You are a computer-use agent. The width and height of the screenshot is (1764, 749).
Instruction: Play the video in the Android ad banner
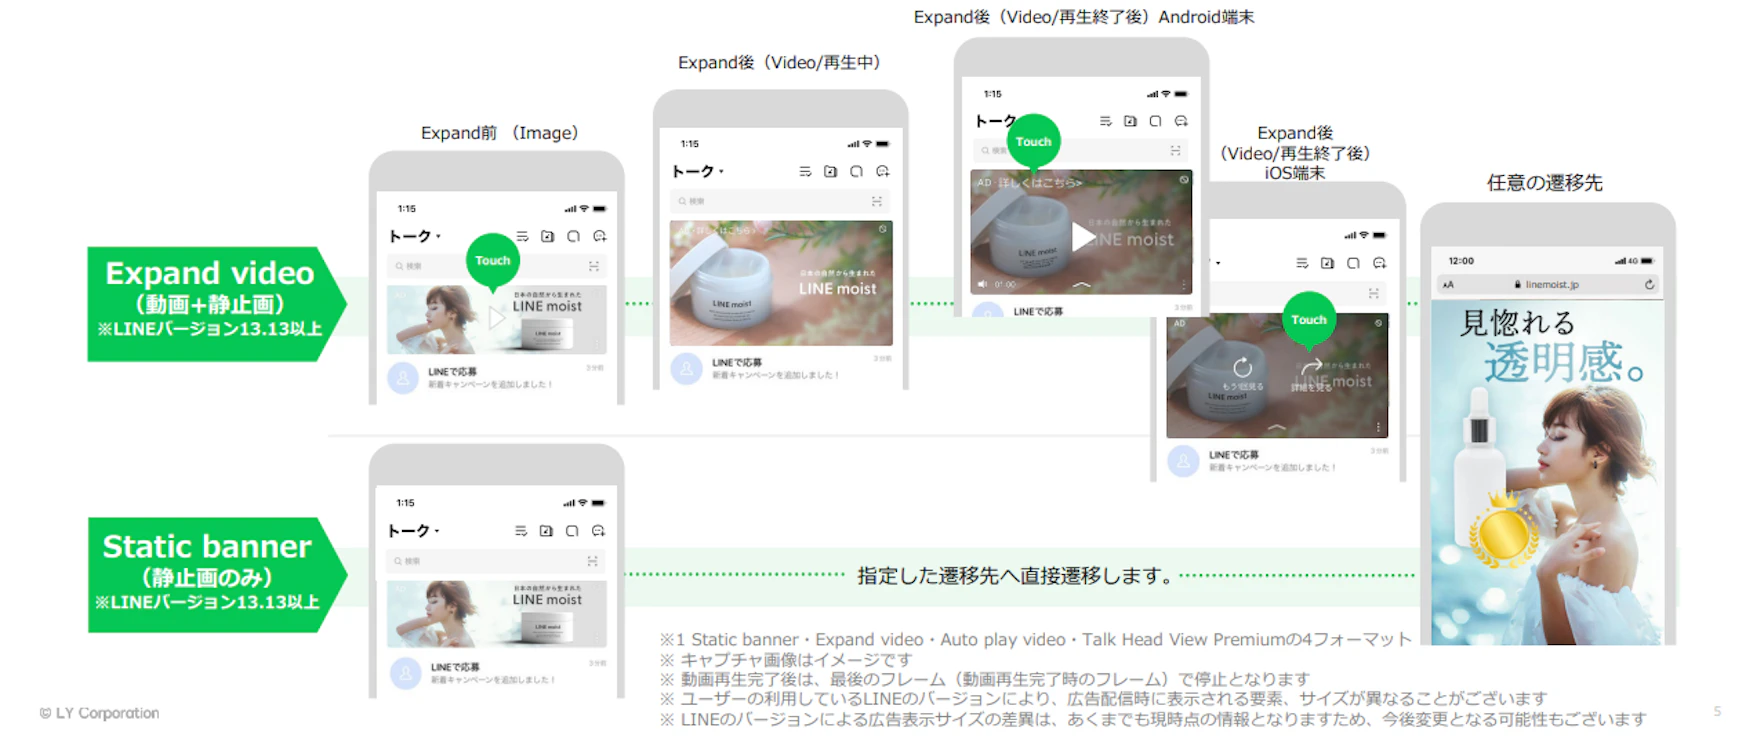pyautogui.click(x=1083, y=237)
